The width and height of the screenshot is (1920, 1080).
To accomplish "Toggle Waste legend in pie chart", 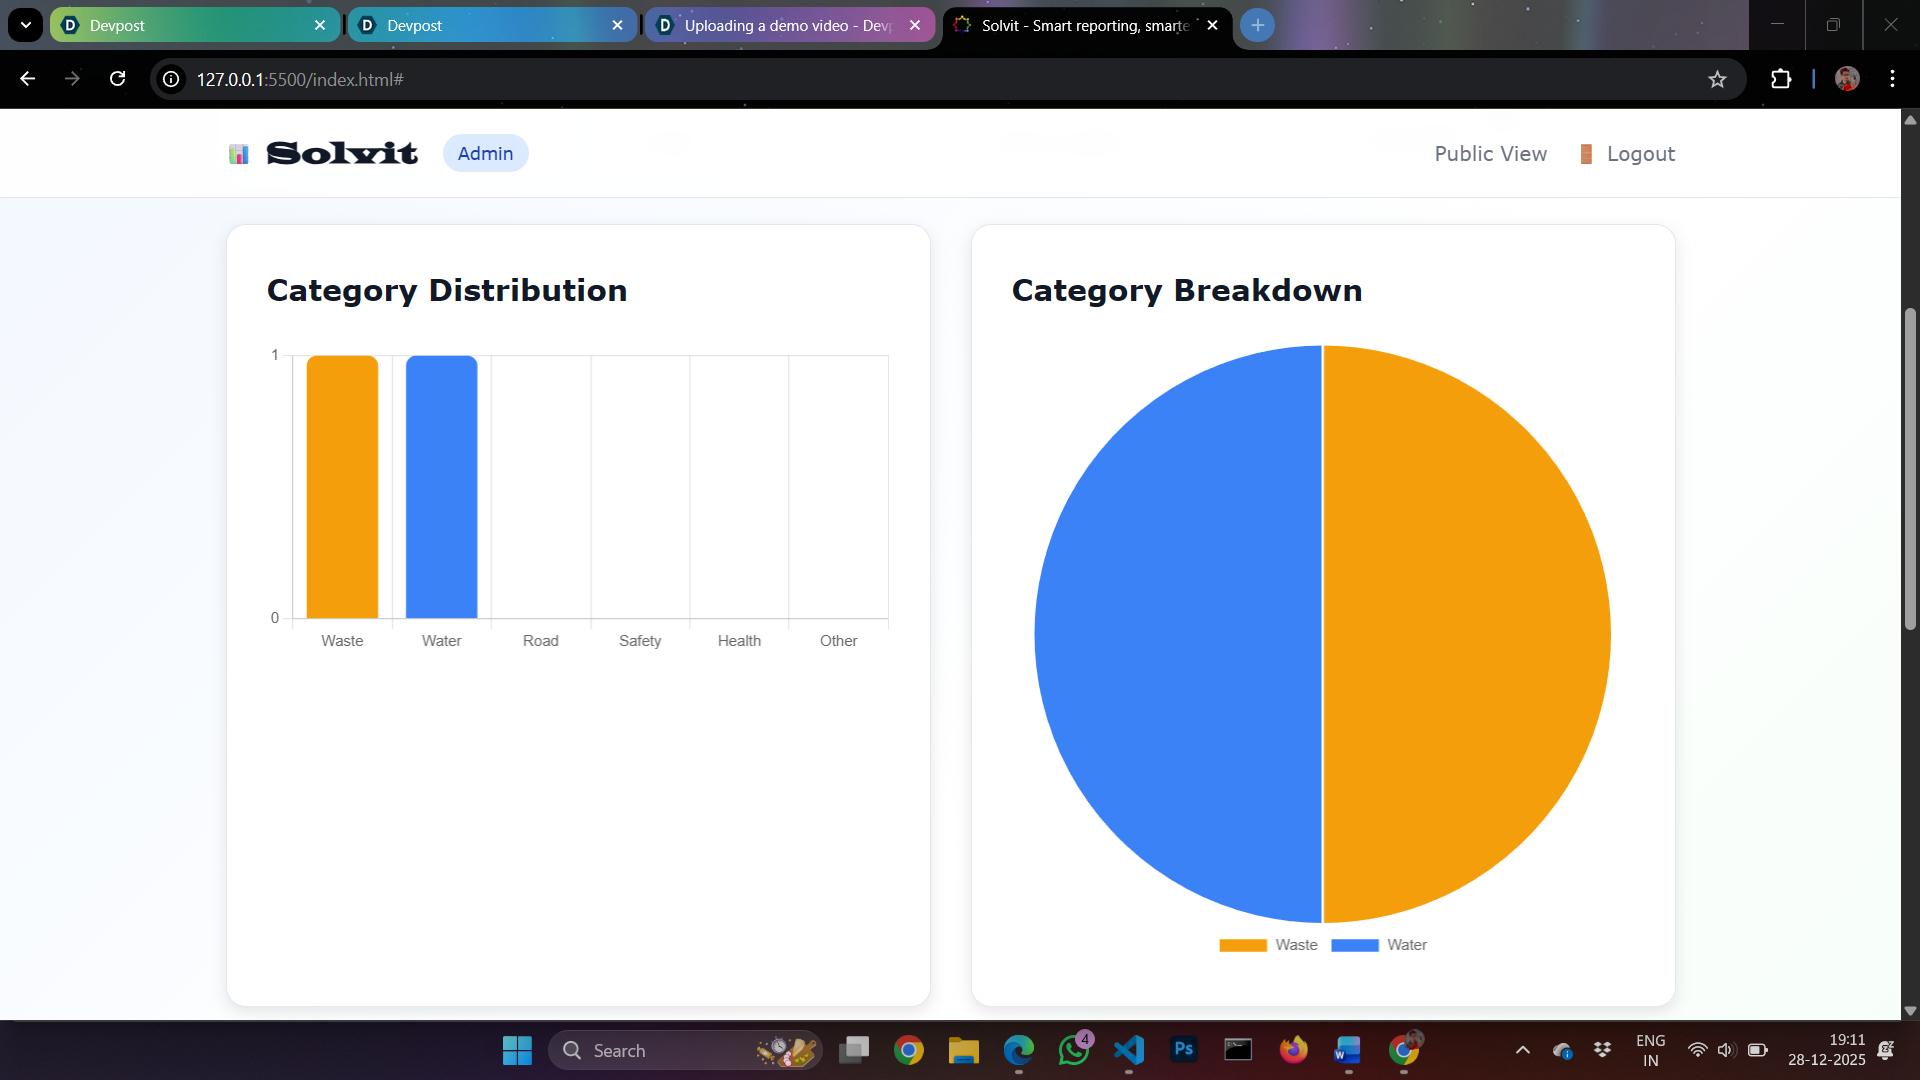I will point(1268,945).
